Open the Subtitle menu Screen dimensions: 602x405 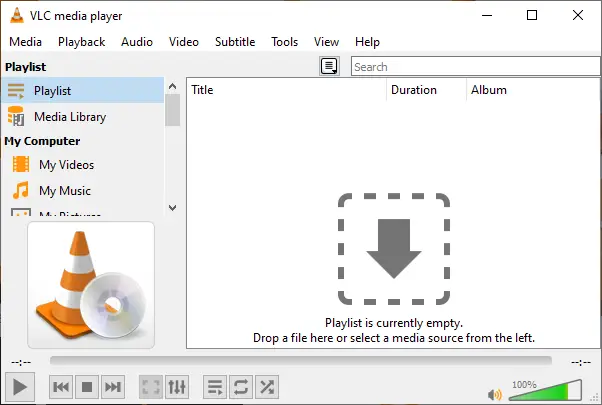point(235,41)
